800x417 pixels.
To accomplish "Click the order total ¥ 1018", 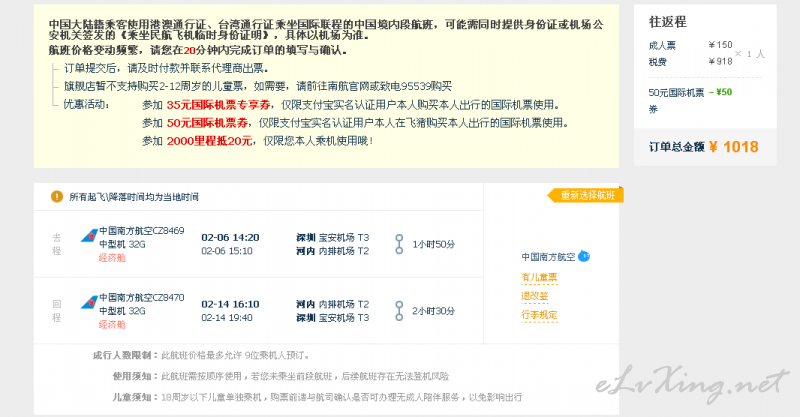I will point(734,147).
